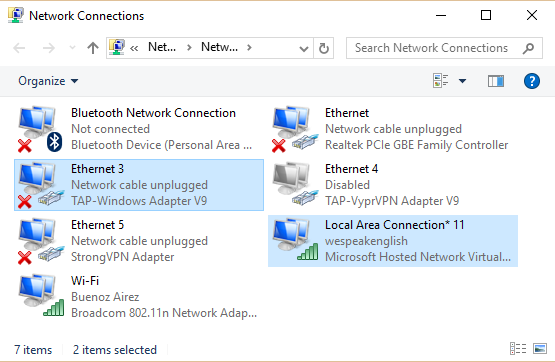Close the Network Connections window
Viewport: 555px width, 362px height.
pos(532,15)
